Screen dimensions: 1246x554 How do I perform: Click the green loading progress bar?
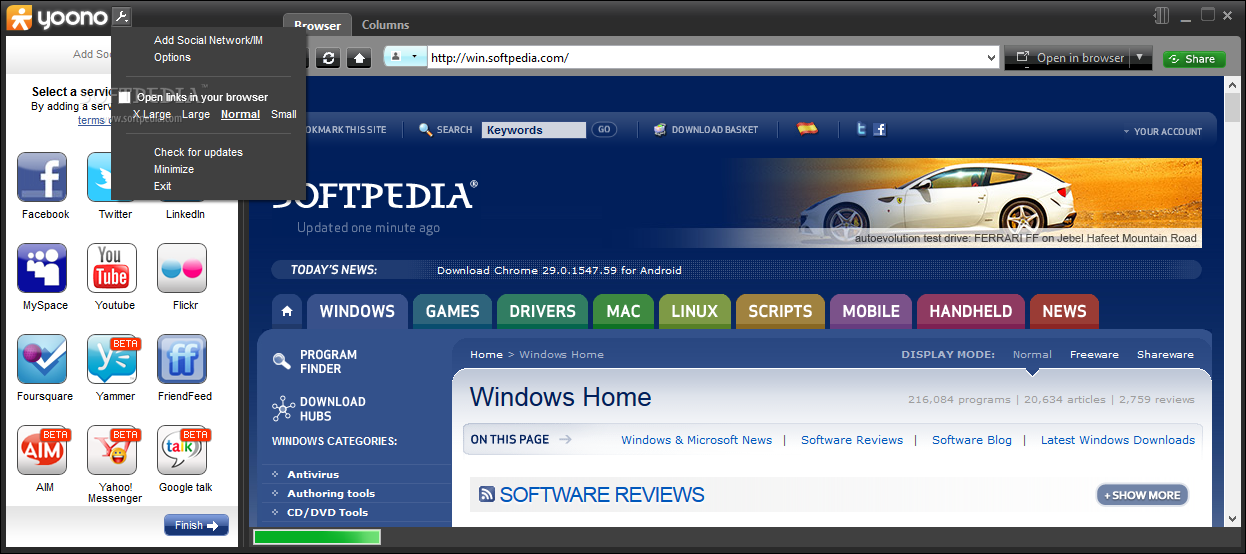pyautogui.click(x=317, y=538)
